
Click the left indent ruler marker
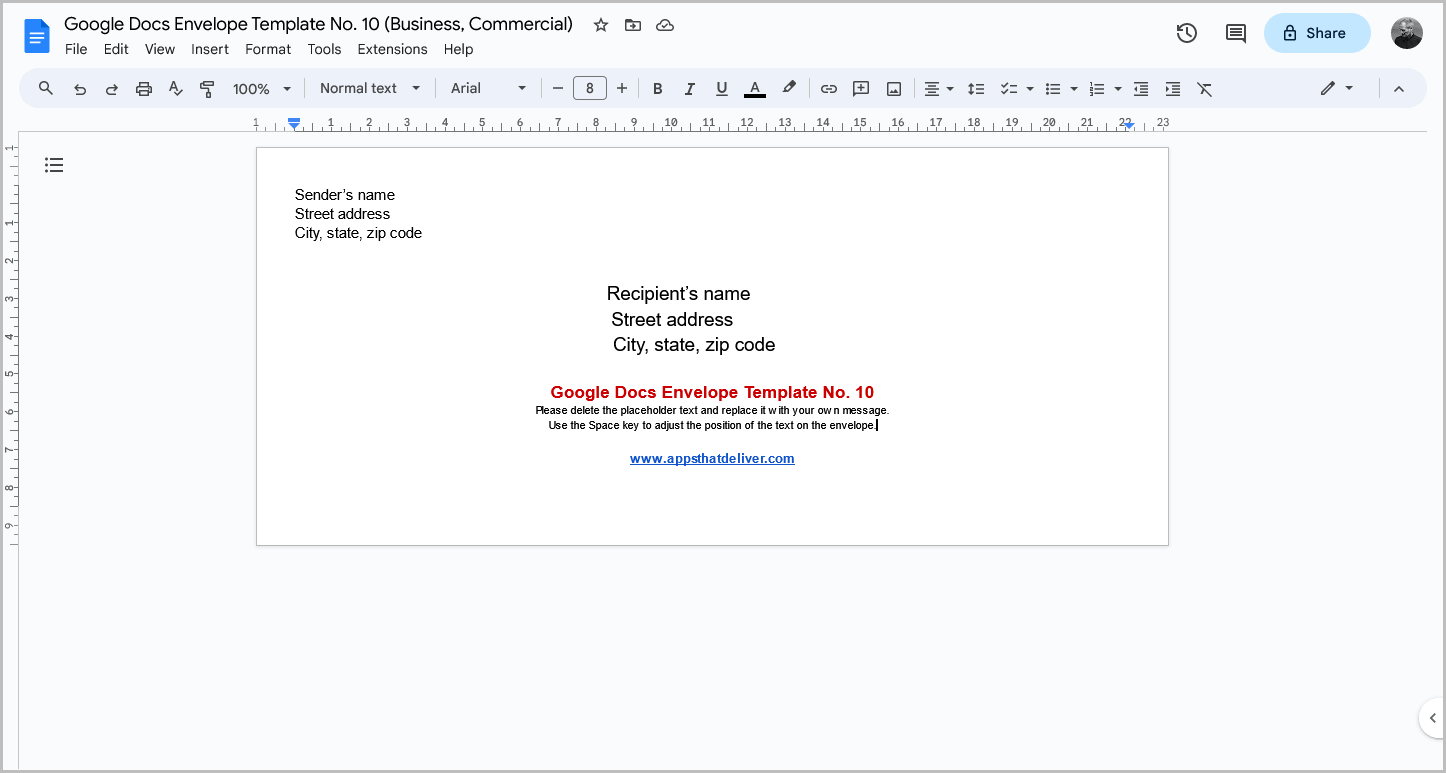294,123
